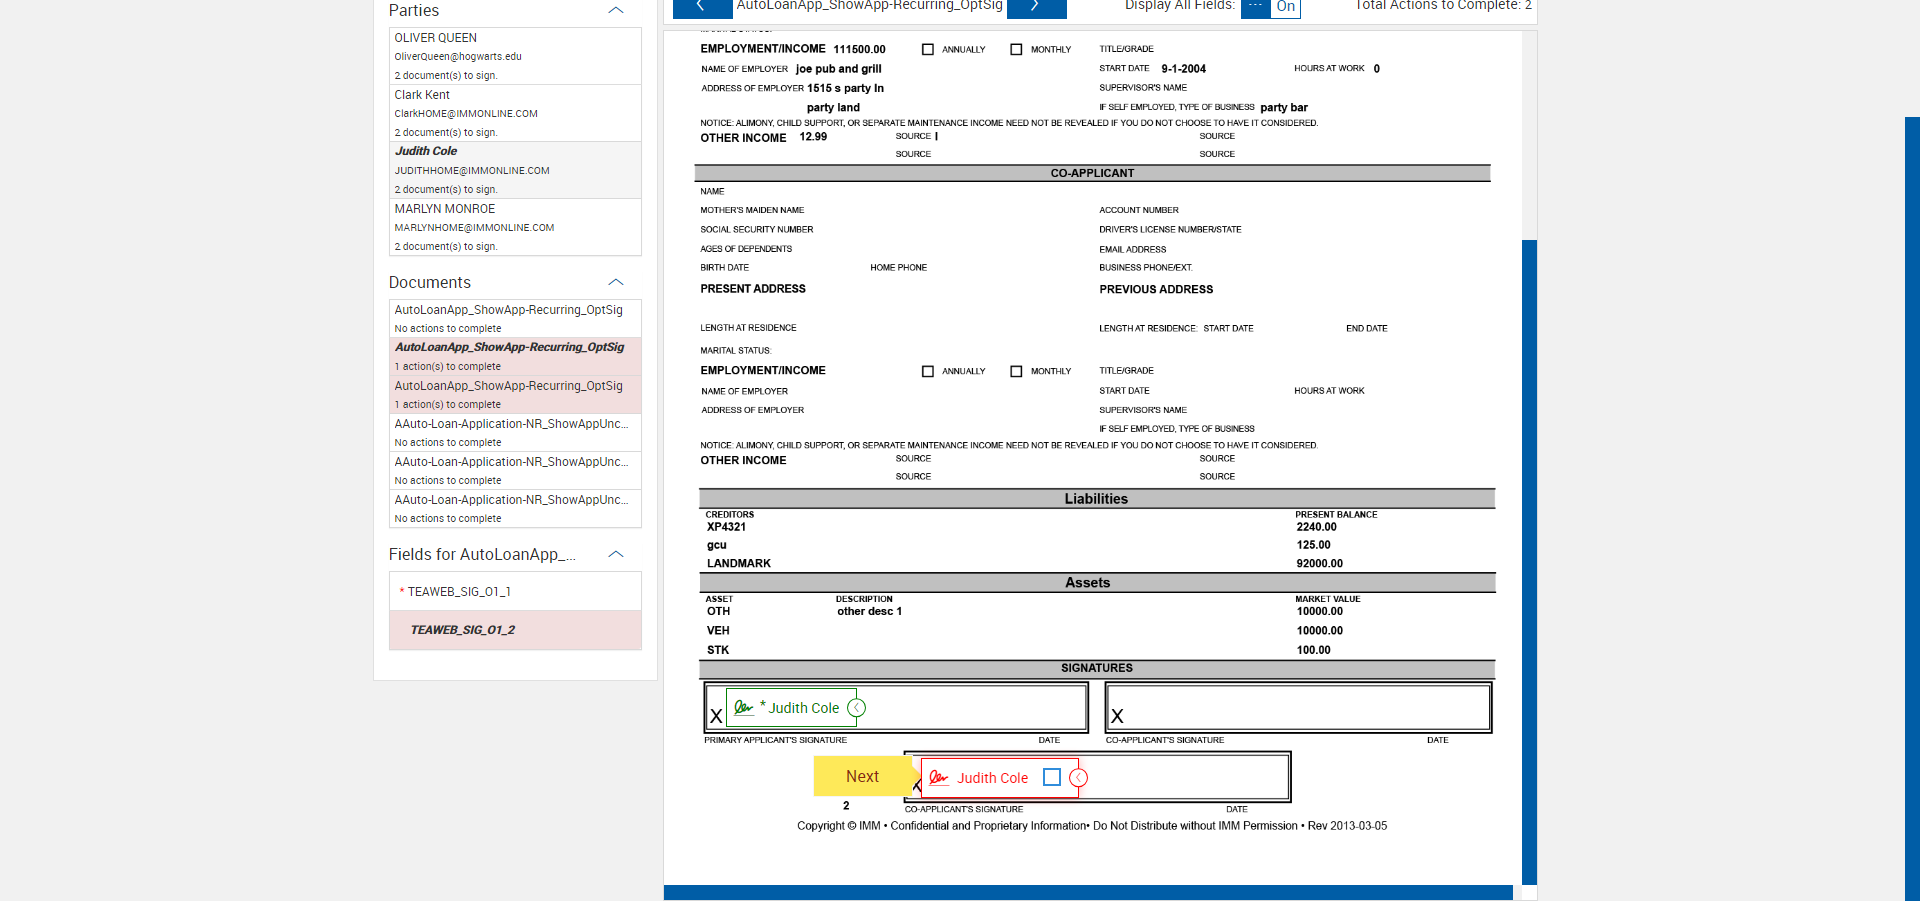This screenshot has height=901, width=1920.
Task: Select the TEAWEB_SIG_01_1 field
Action: coord(515,592)
